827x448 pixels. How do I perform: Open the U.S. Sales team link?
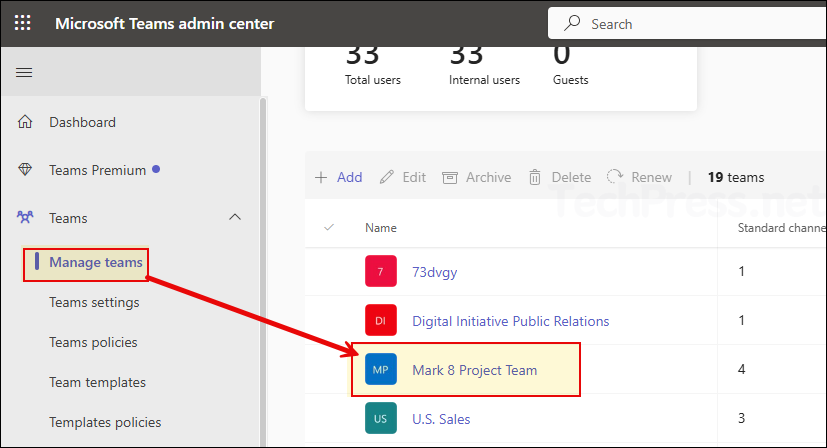point(441,420)
